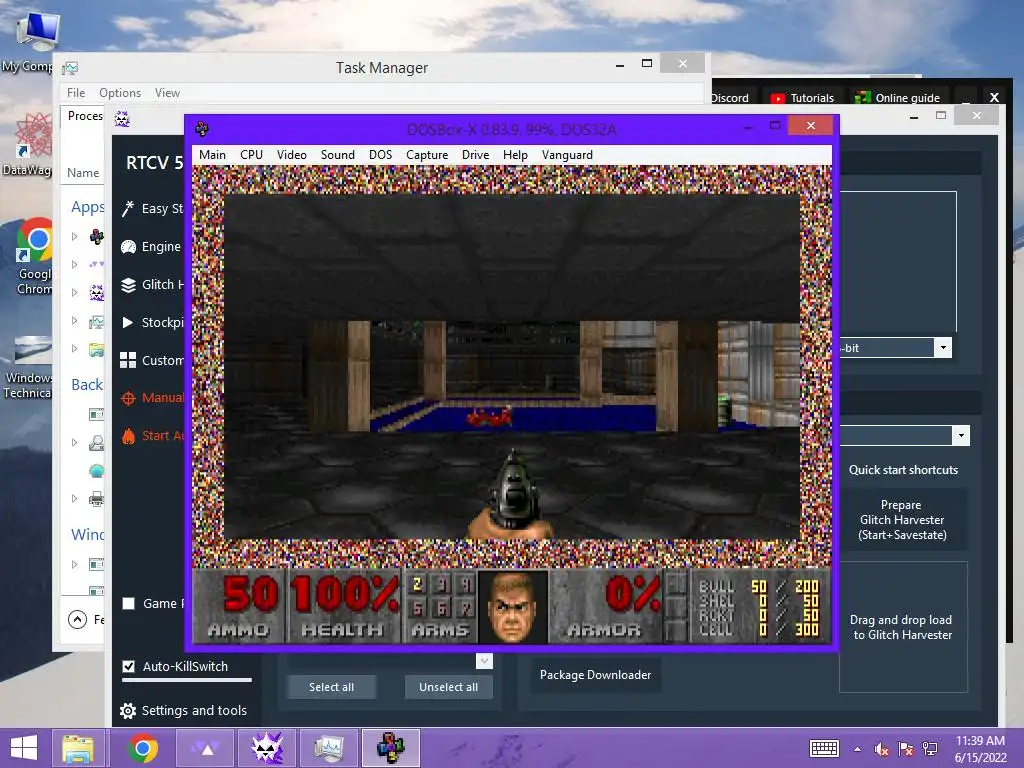The width and height of the screenshot is (1024, 768).
Task: Click the Task Manager title bar icon
Action: click(x=71, y=68)
